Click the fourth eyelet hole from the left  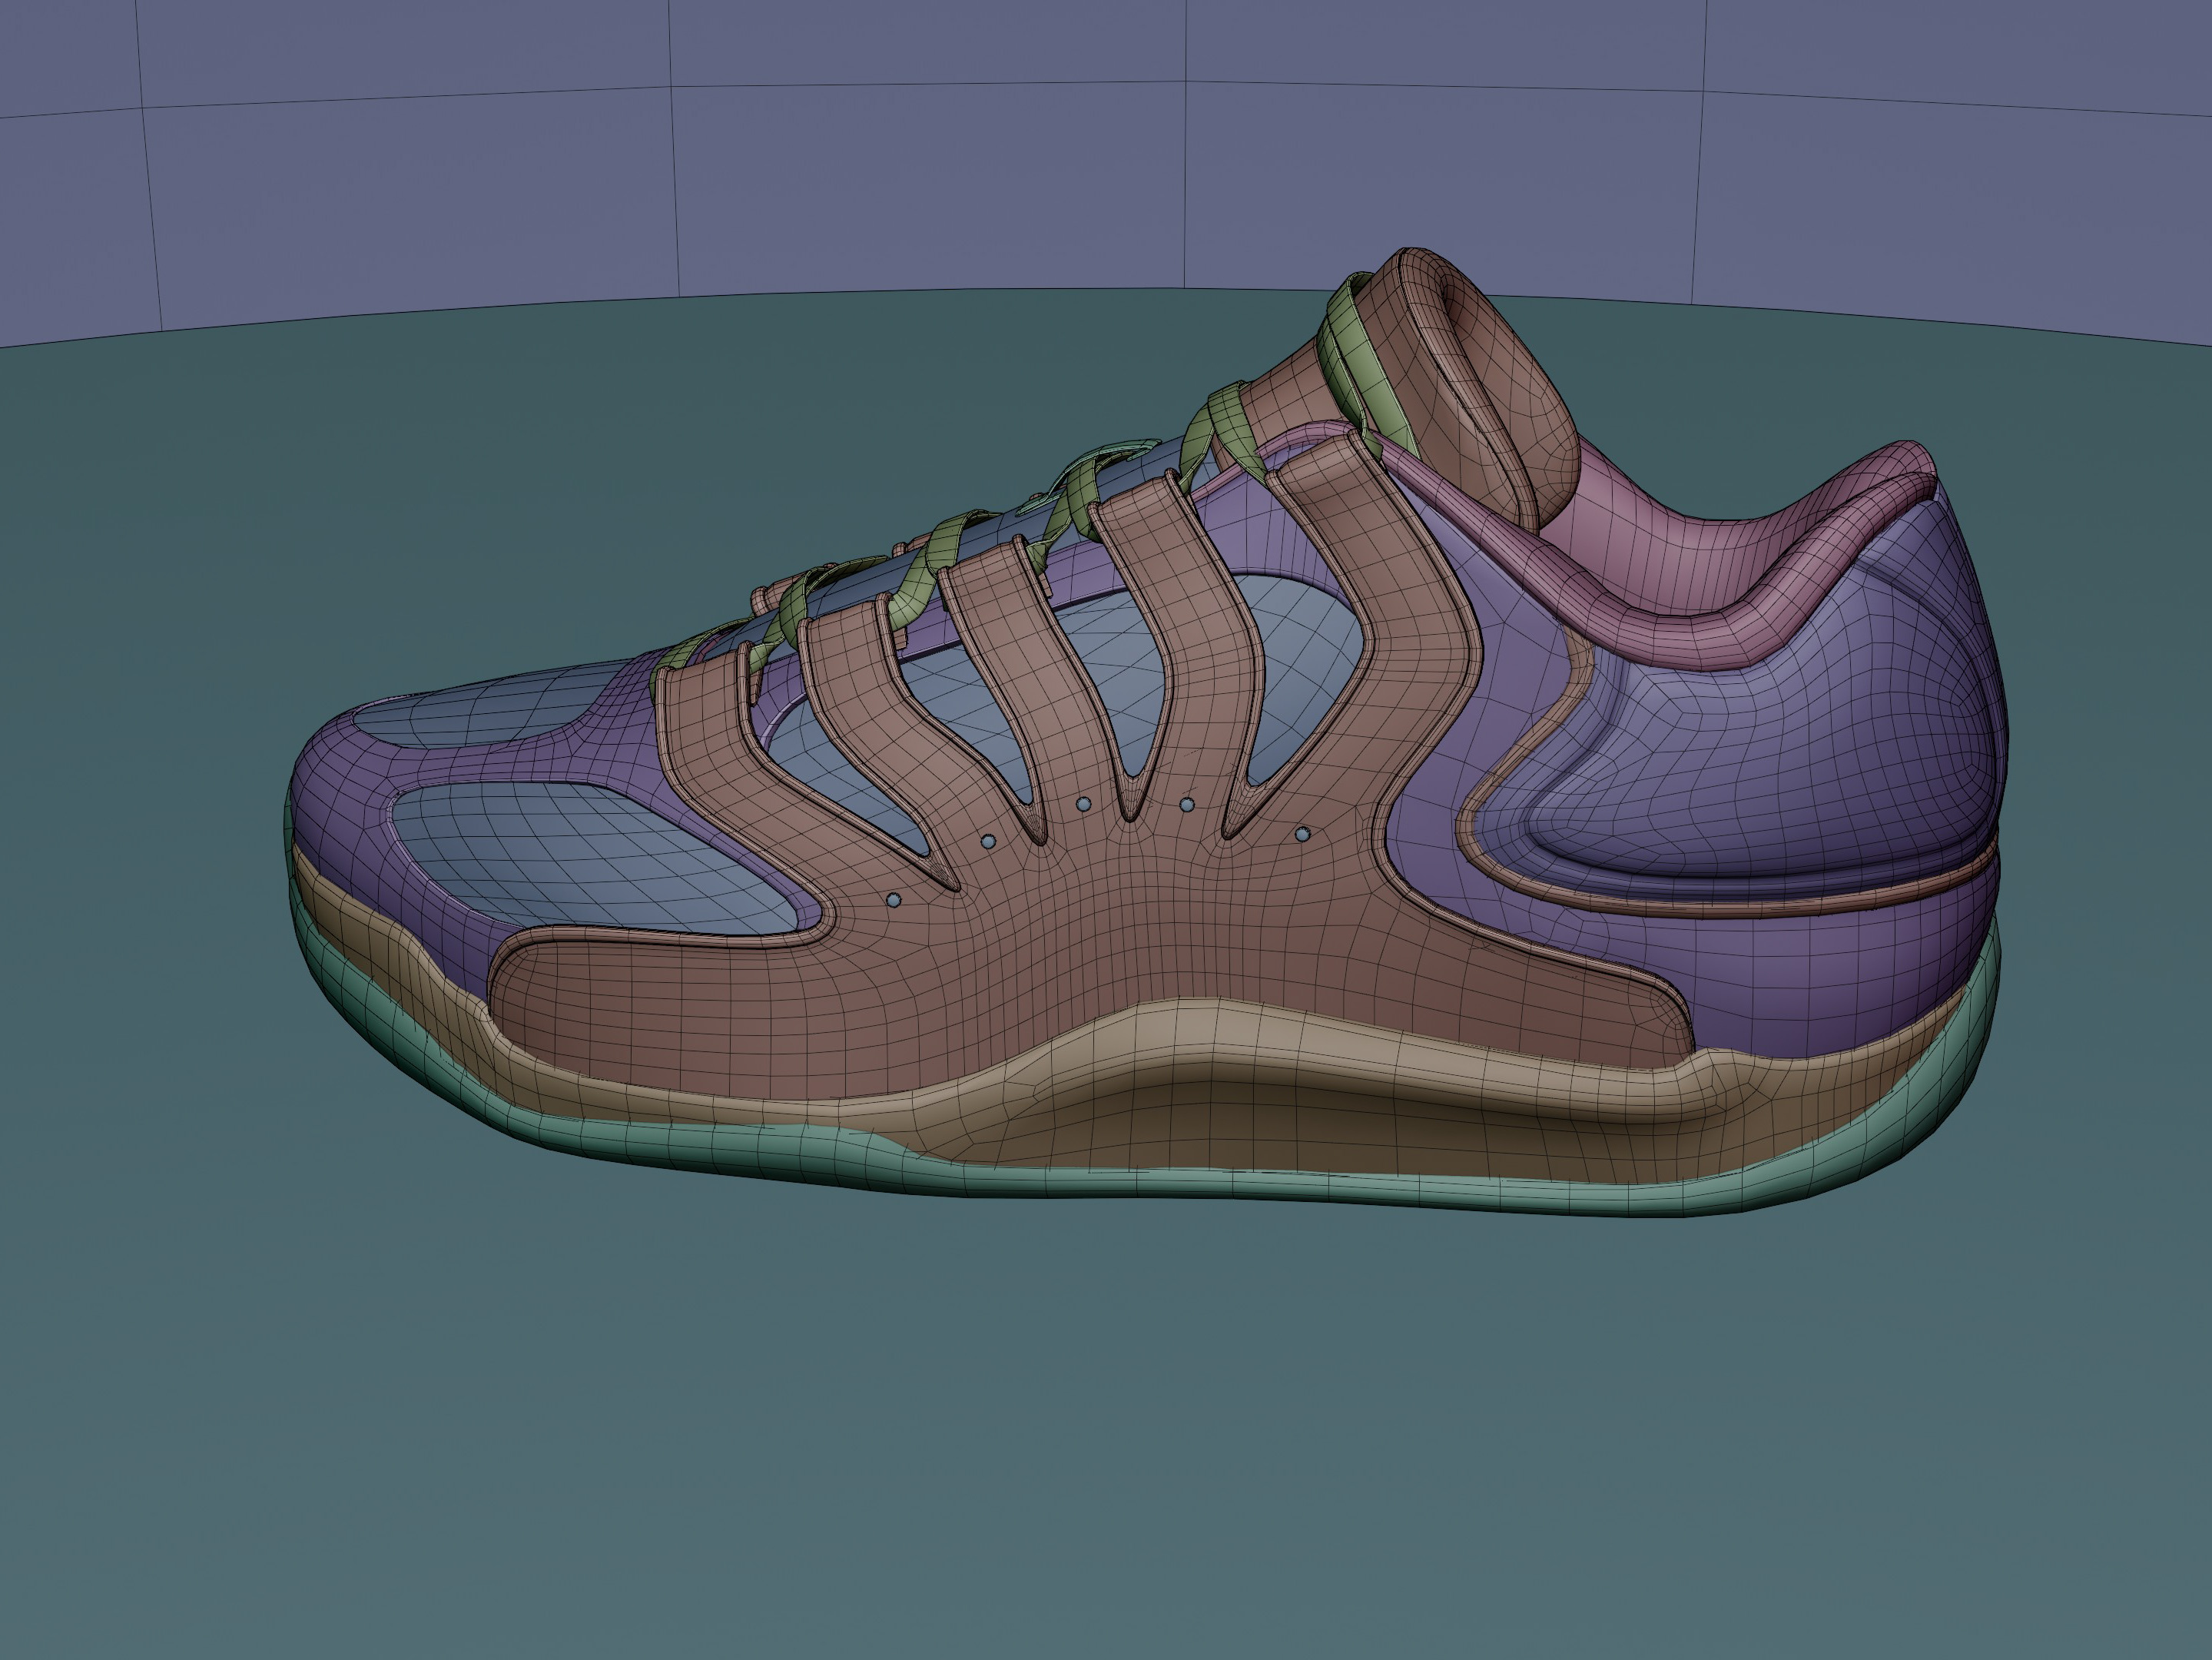(x=1187, y=804)
